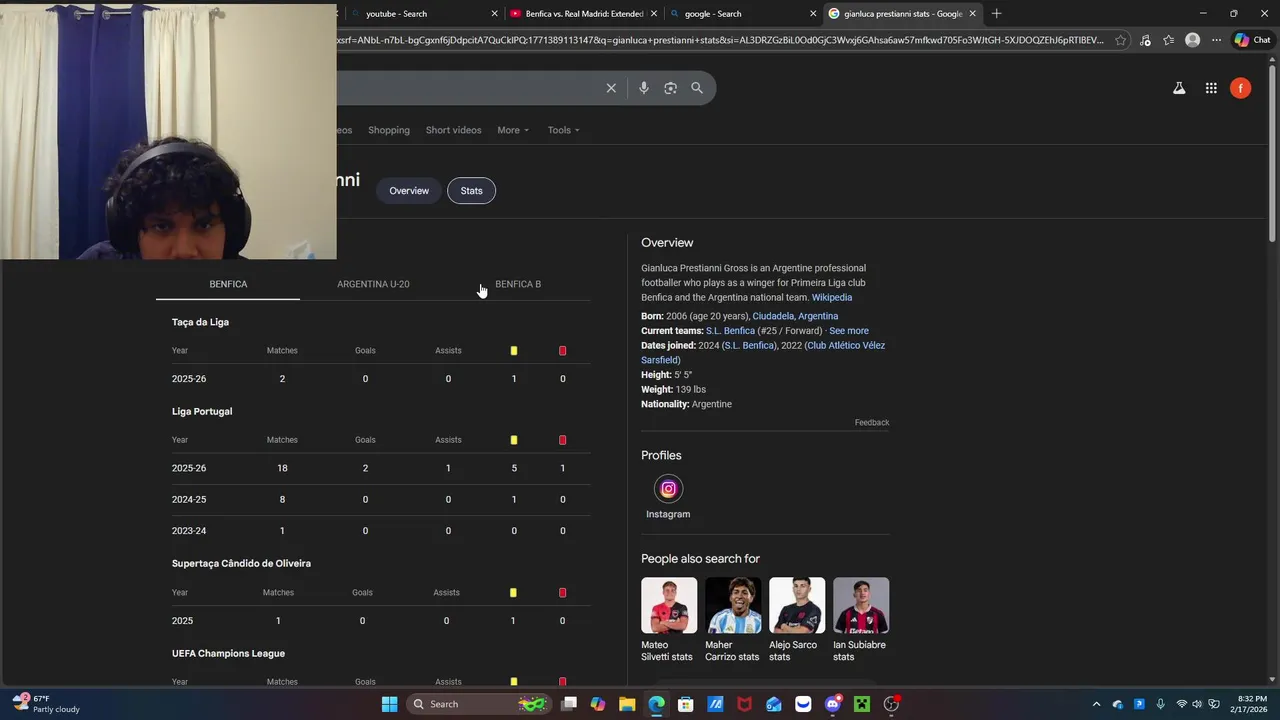Screen dimensions: 1280x720
Task: Click the Windows taskbar Search box
Action: [x=479, y=704]
